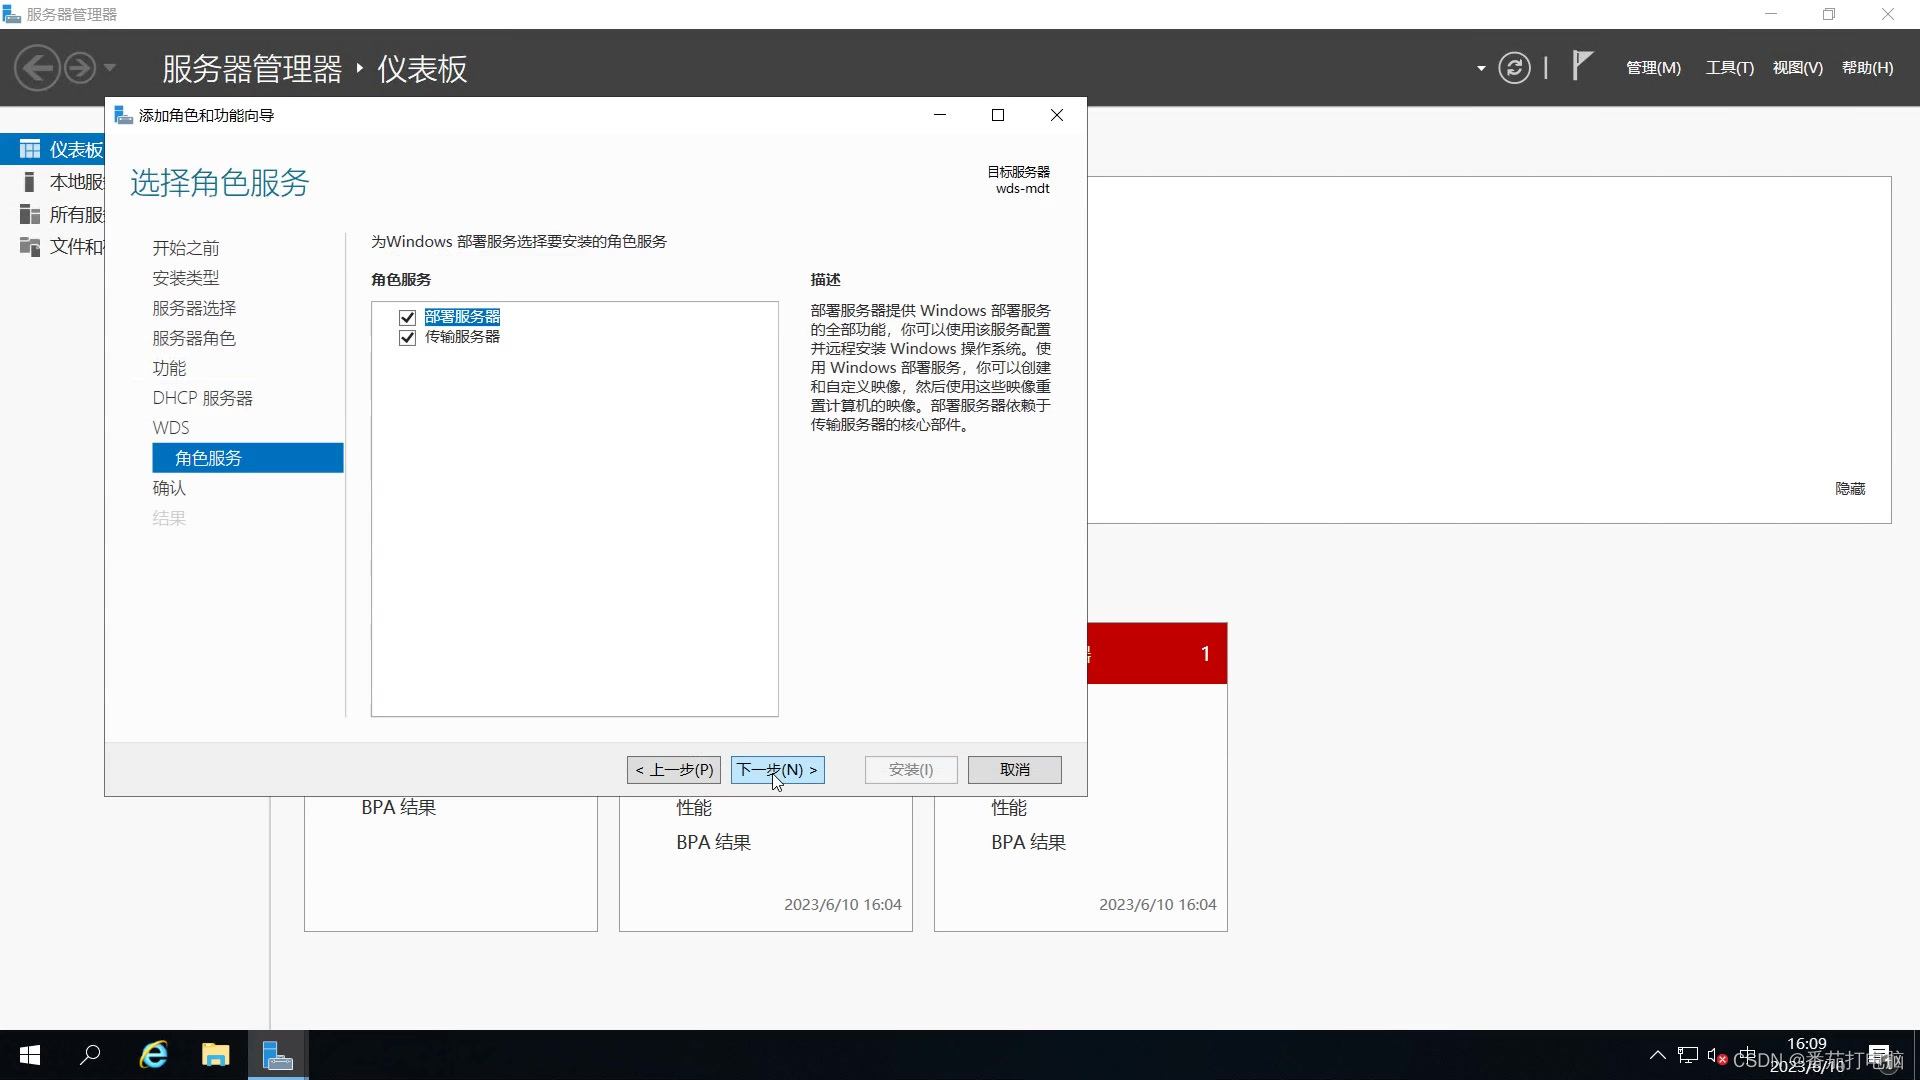Click the file and storage icon in sidebar
The width and height of the screenshot is (1920, 1080).
point(30,246)
